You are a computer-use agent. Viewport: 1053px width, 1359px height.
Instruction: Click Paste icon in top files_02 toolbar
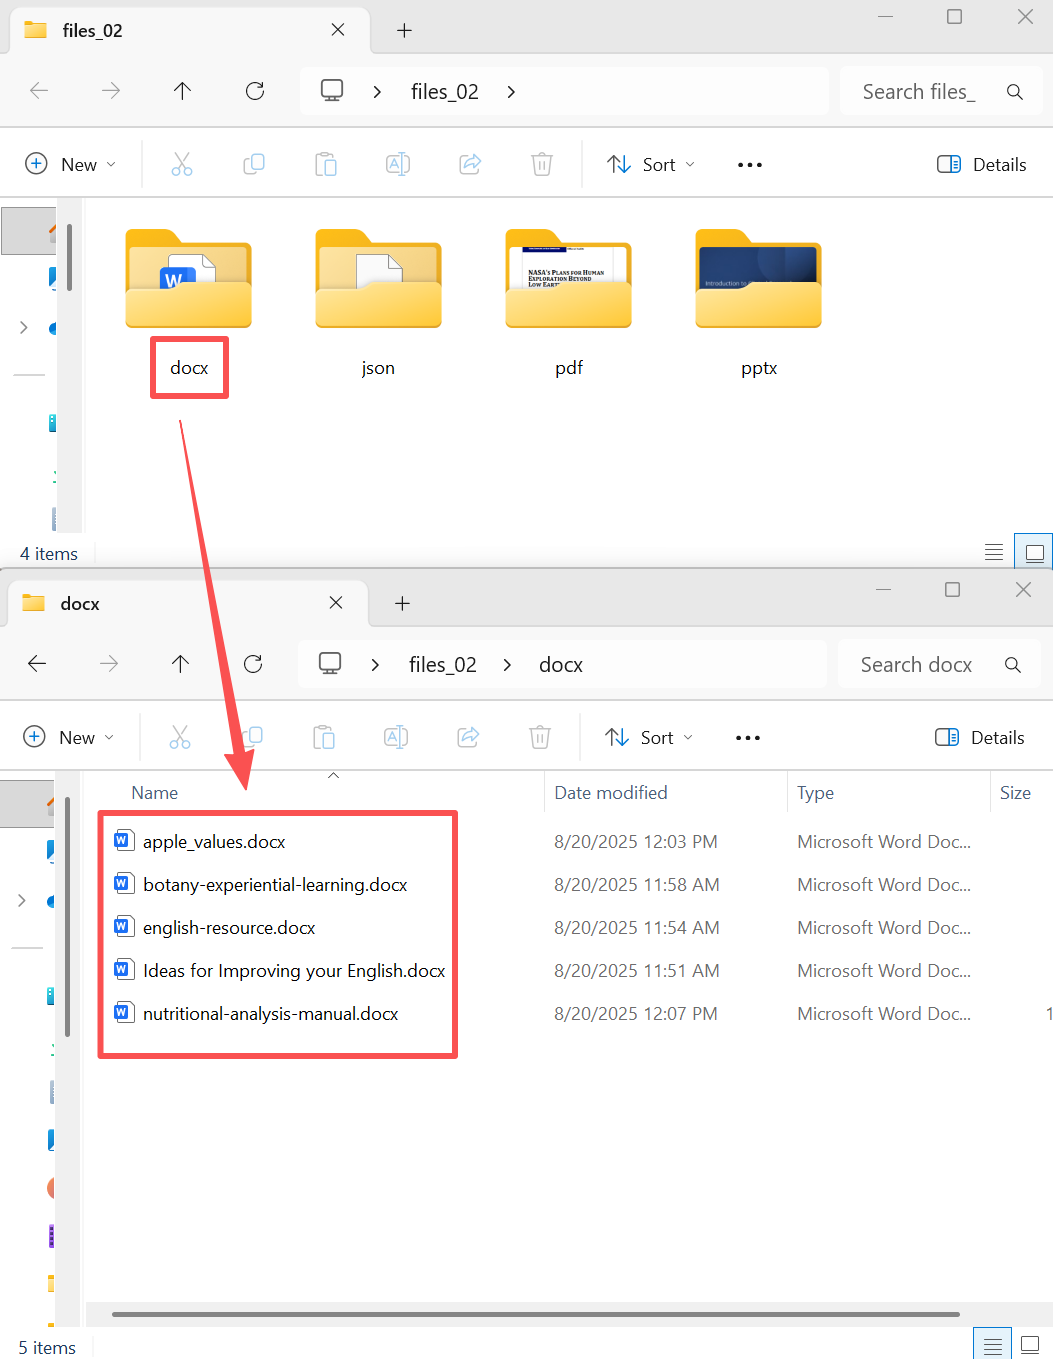tap(326, 164)
